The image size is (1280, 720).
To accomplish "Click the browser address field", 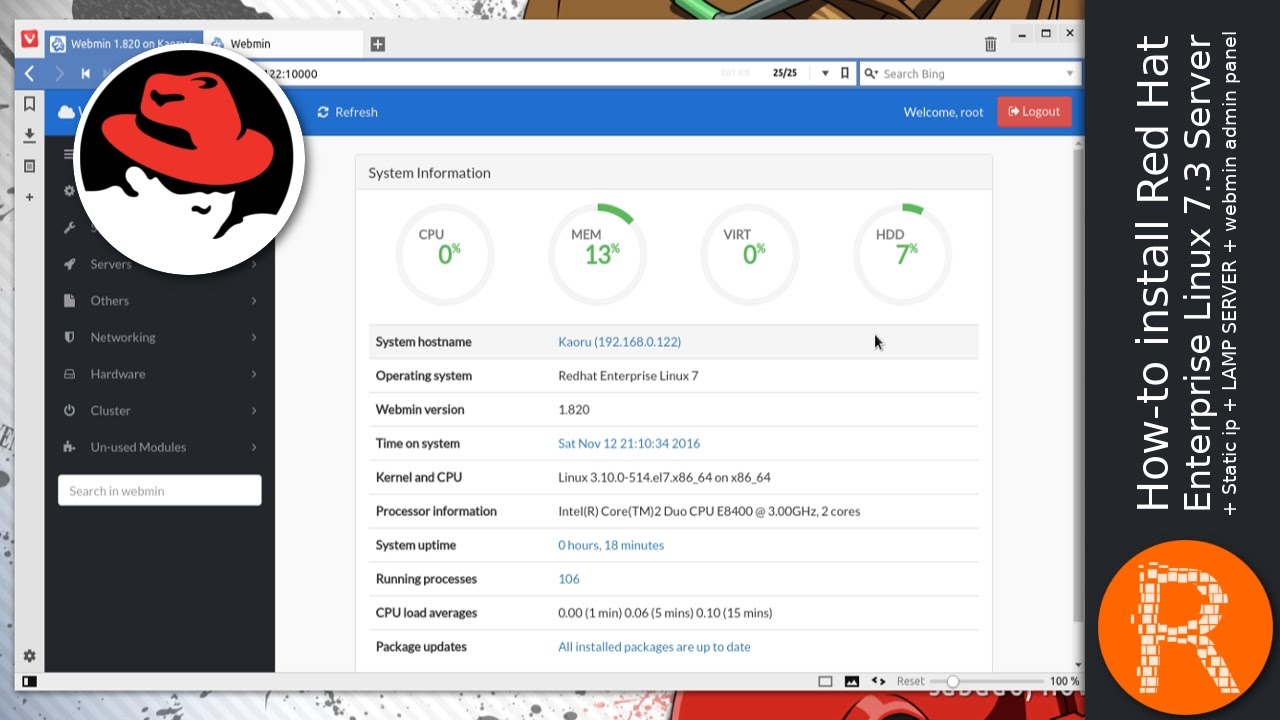I will (x=480, y=73).
